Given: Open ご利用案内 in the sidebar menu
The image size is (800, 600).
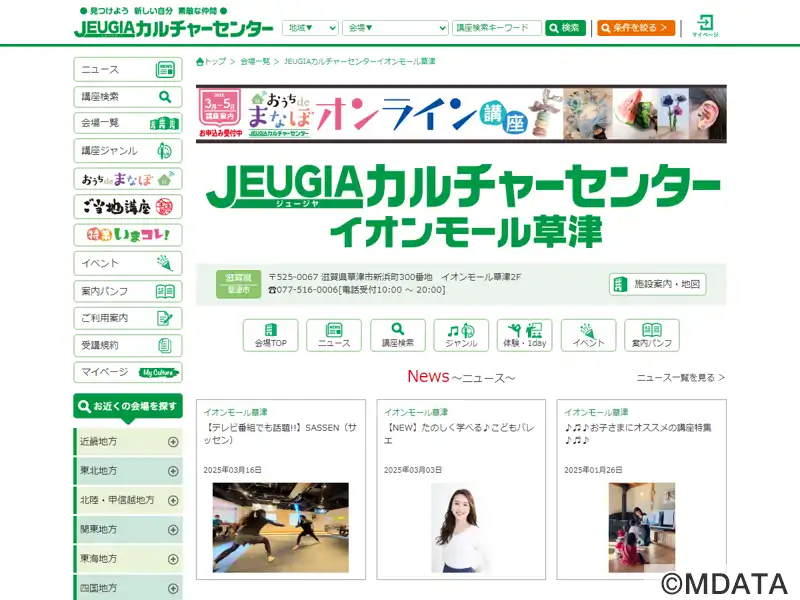Looking at the screenshot, I should point(128,318).
